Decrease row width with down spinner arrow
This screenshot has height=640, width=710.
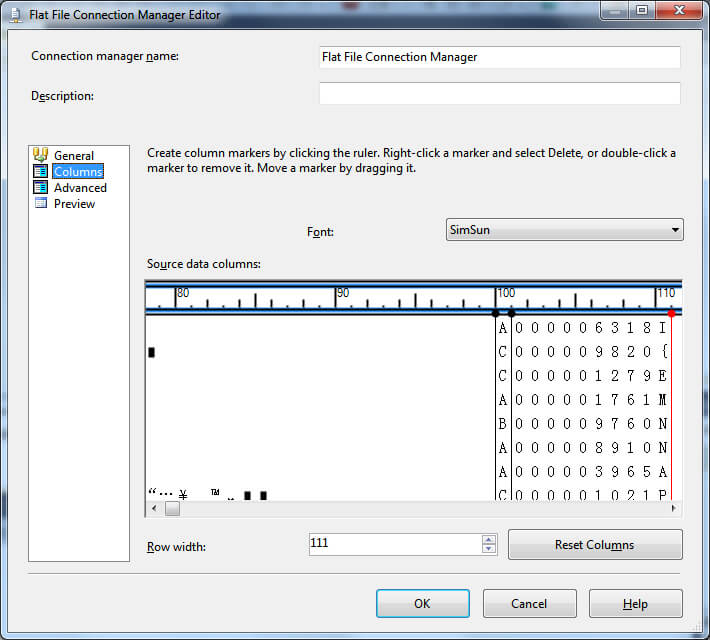[489, 549]
